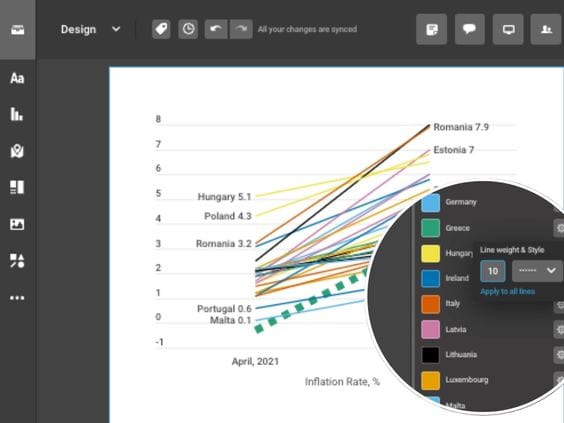Select the text tool Aa icon
564x423 pixels.
tap(17, 78)
